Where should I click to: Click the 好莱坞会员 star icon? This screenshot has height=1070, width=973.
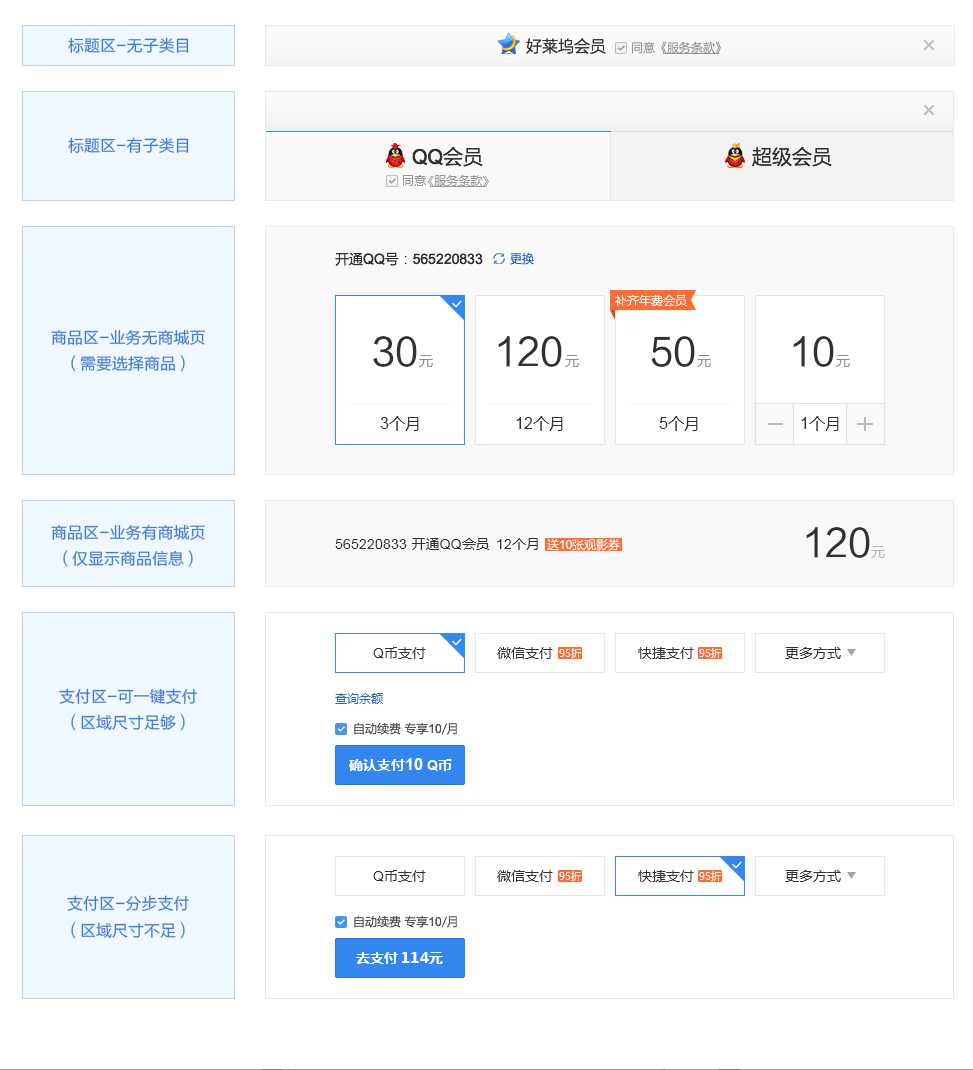tap(508, 44)
